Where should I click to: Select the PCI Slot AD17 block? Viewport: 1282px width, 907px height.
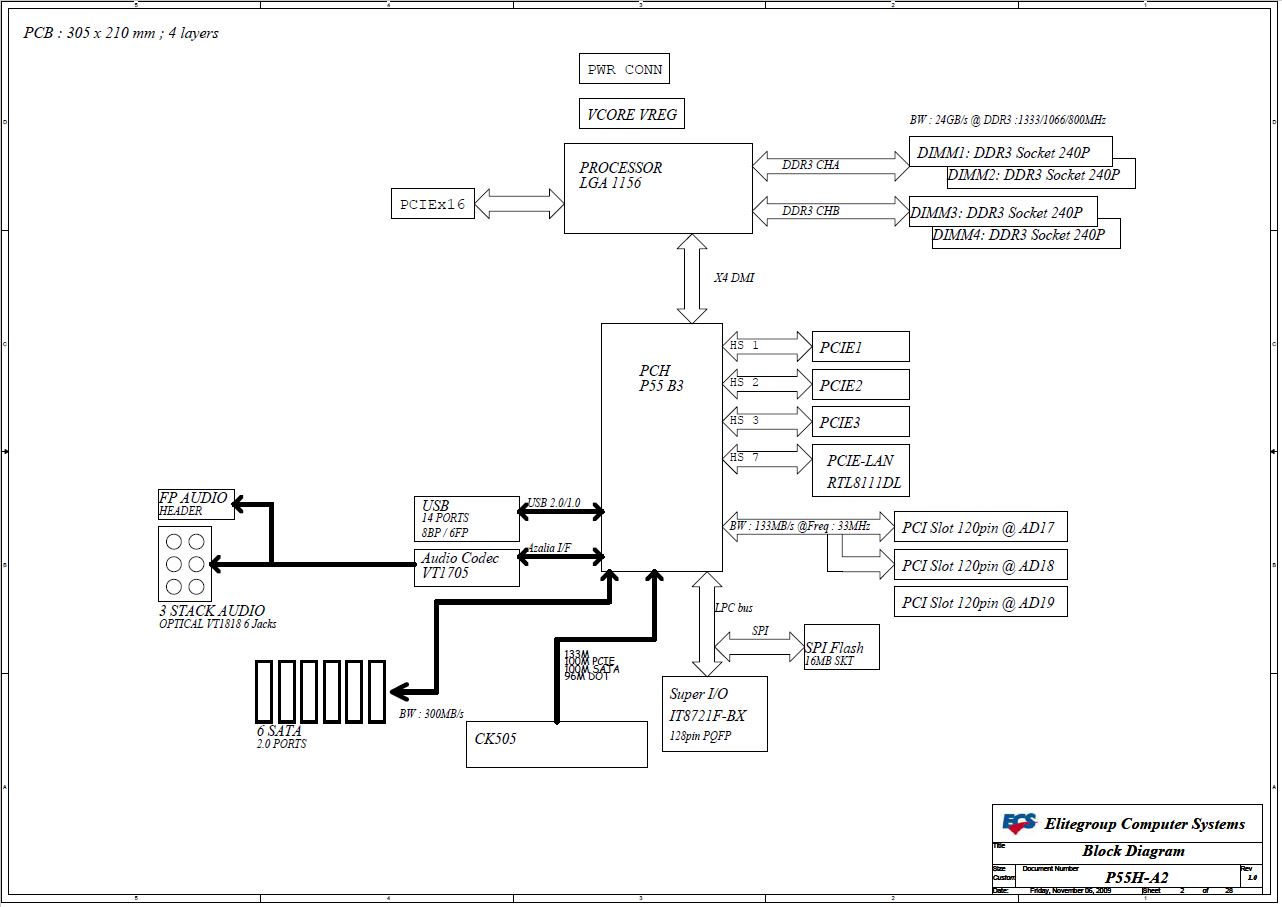981,527
